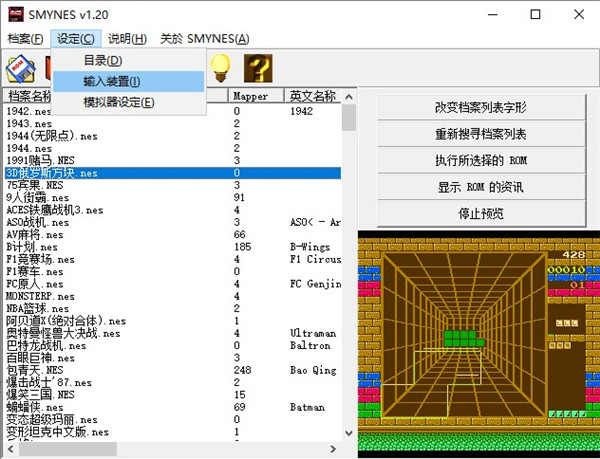Select 变形坦克中文版.nes row
Viewport: 600px width, 459px height.
pyautogui.click(x=173, y=432)
